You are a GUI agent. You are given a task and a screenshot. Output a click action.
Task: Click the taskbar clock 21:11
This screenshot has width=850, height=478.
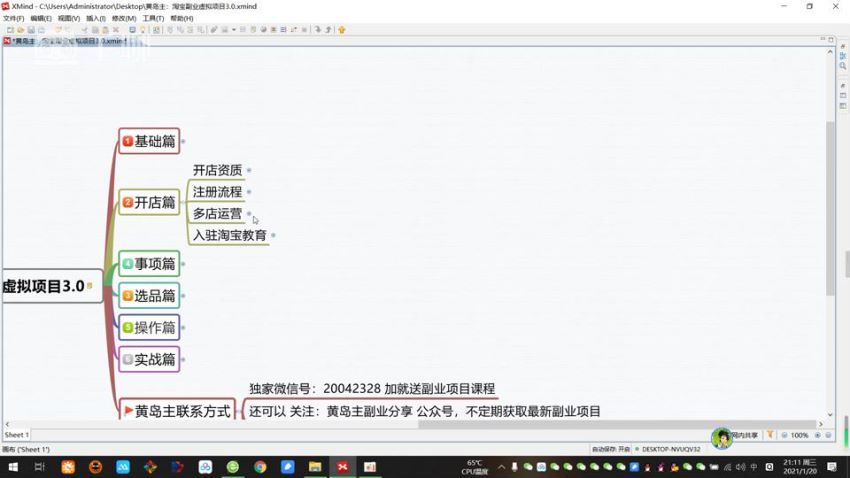point(800,467)
